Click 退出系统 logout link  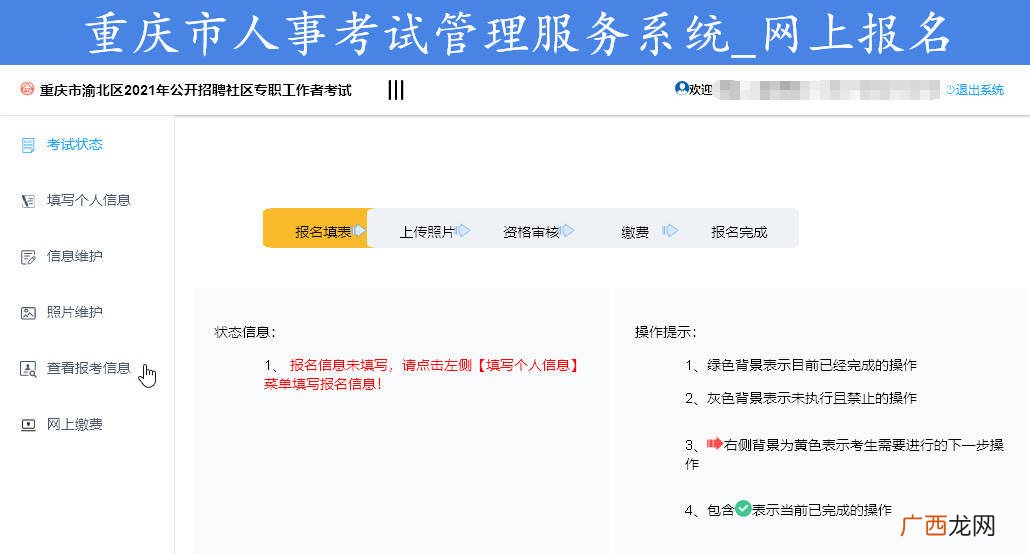975,90
